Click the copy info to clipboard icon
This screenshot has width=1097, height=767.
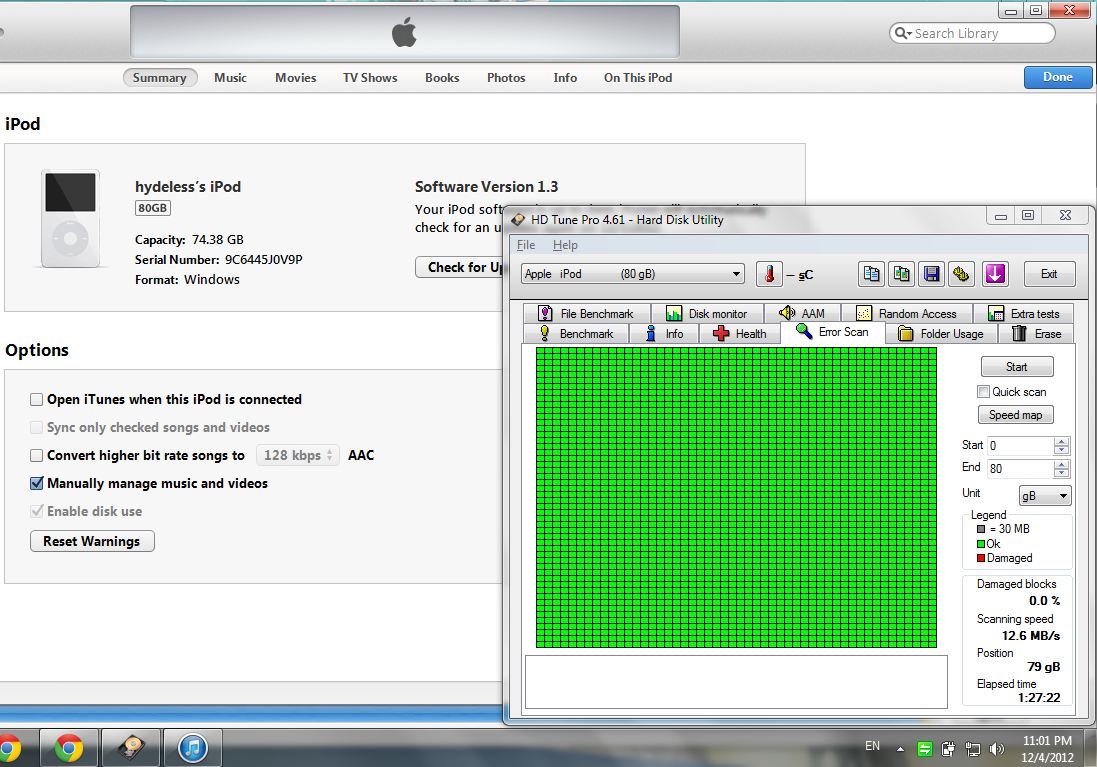[x=871, y=274]
